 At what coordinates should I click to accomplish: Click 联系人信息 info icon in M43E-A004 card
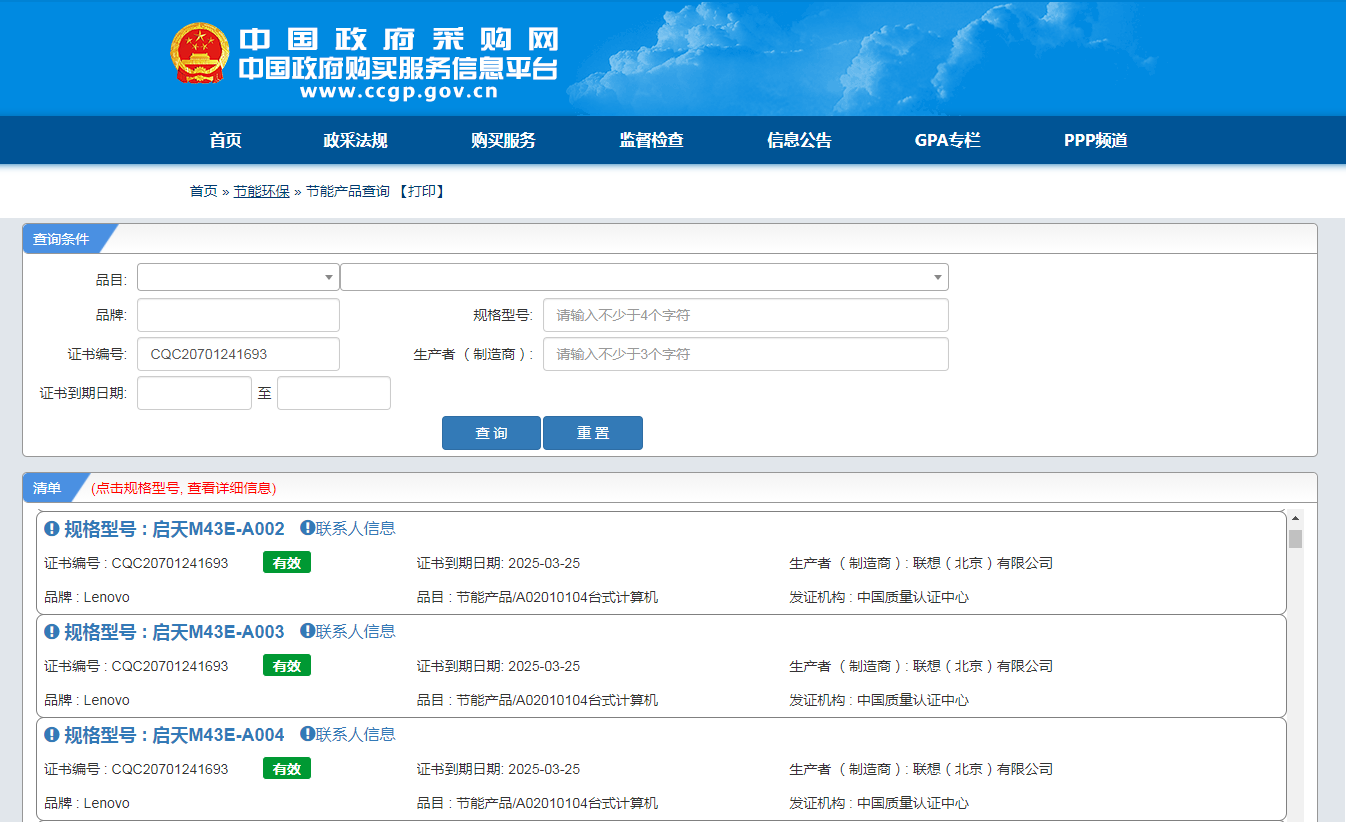[x=307, y=734]
